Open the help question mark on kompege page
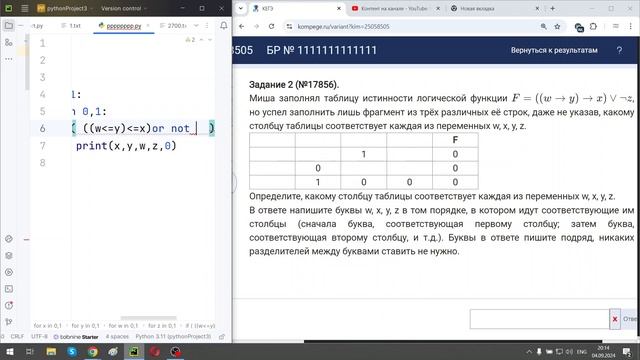Screen dimensions: 640x360 point(619,50)
